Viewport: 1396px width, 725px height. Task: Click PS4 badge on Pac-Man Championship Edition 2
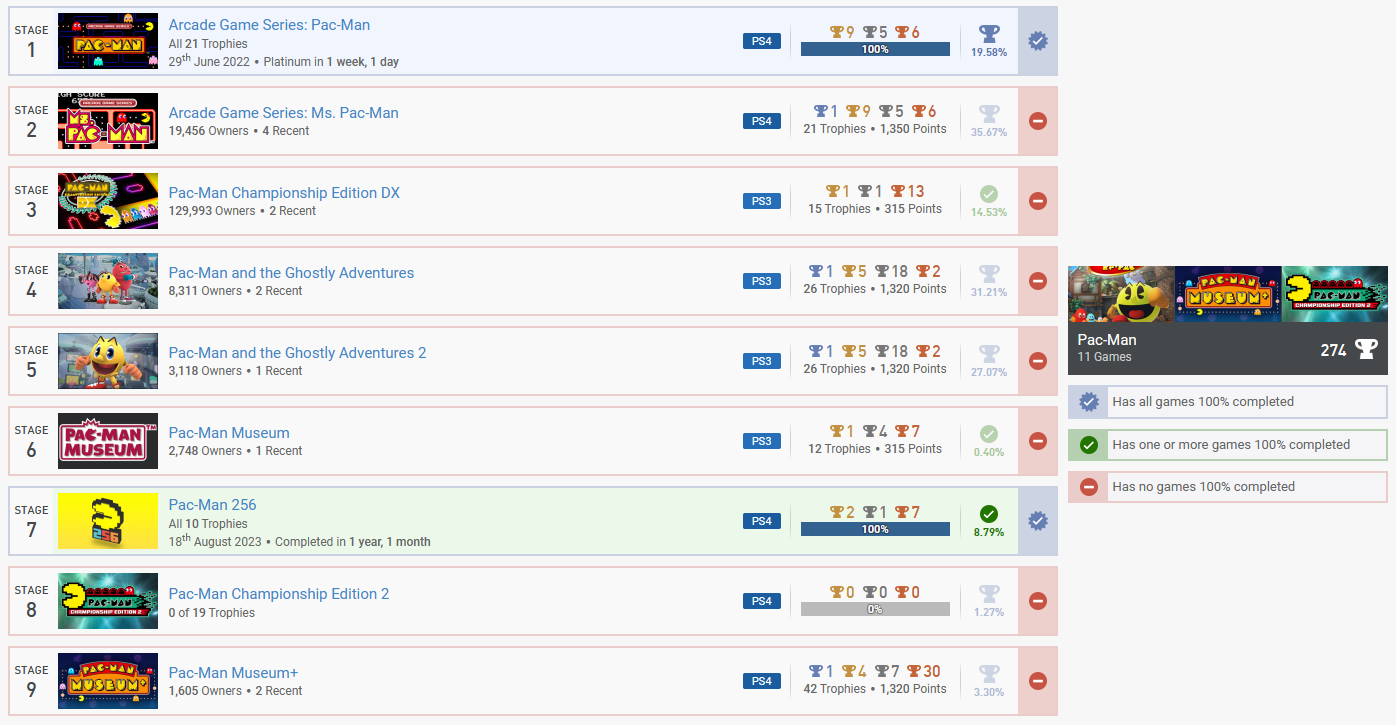[x=762, y=601]
